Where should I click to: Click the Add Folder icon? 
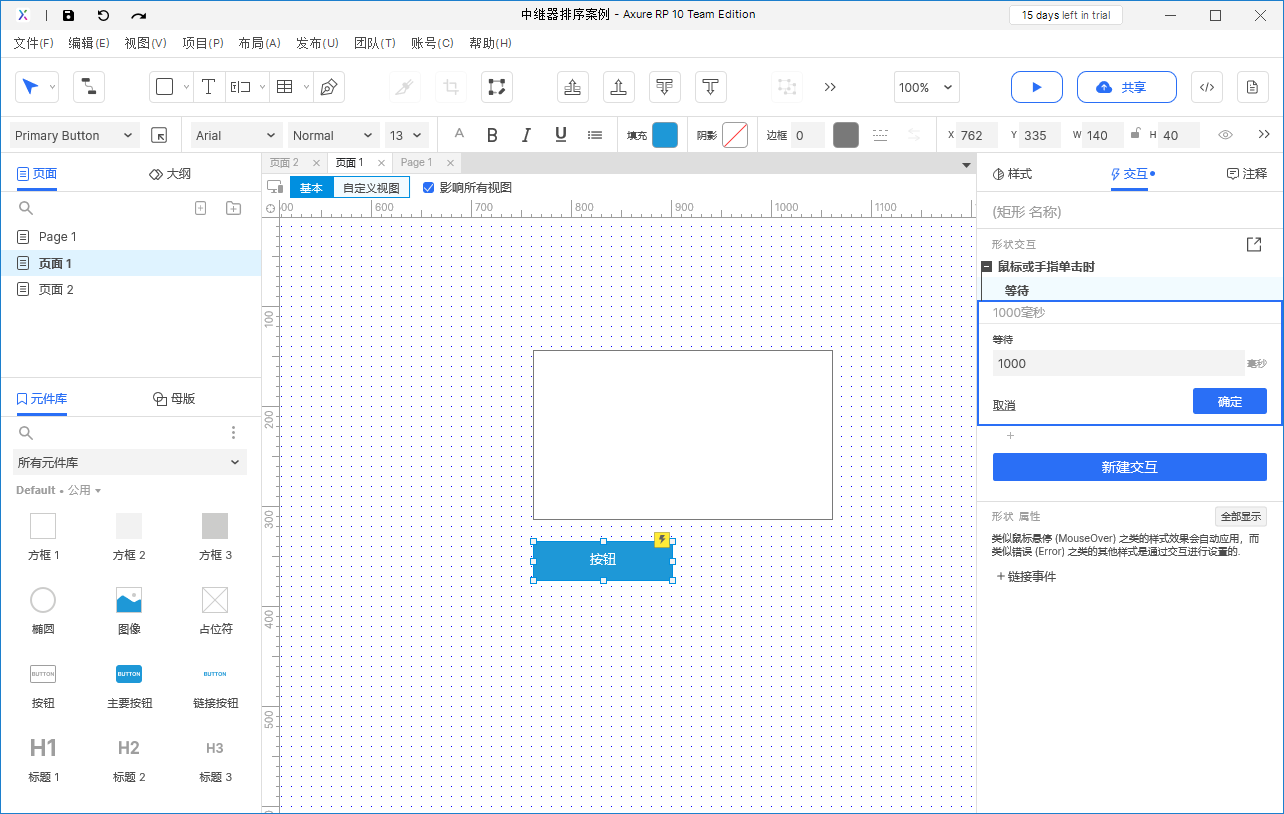point(233,208)
